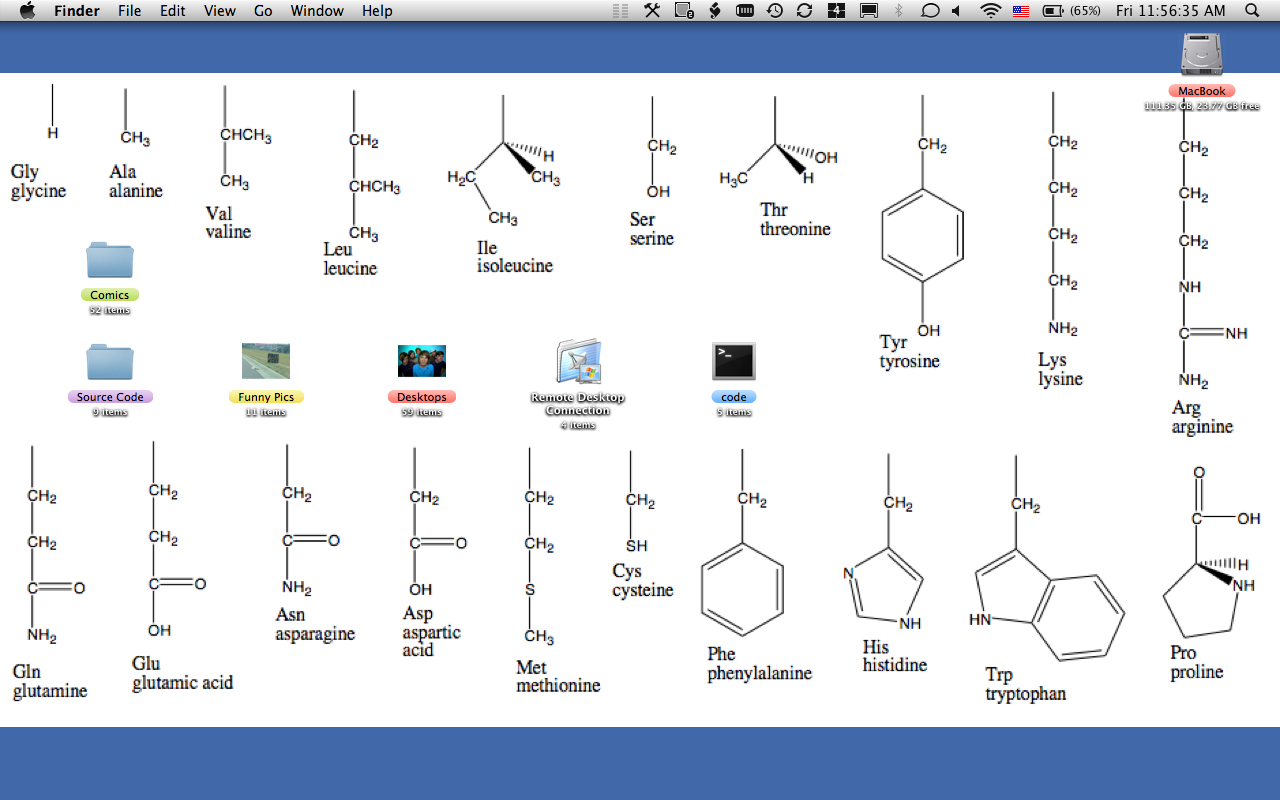The width and height of the screenshot is (1280, 800).
Task: Select the Remote Desktop Connection icon
Action: click(x=578, y=361)
